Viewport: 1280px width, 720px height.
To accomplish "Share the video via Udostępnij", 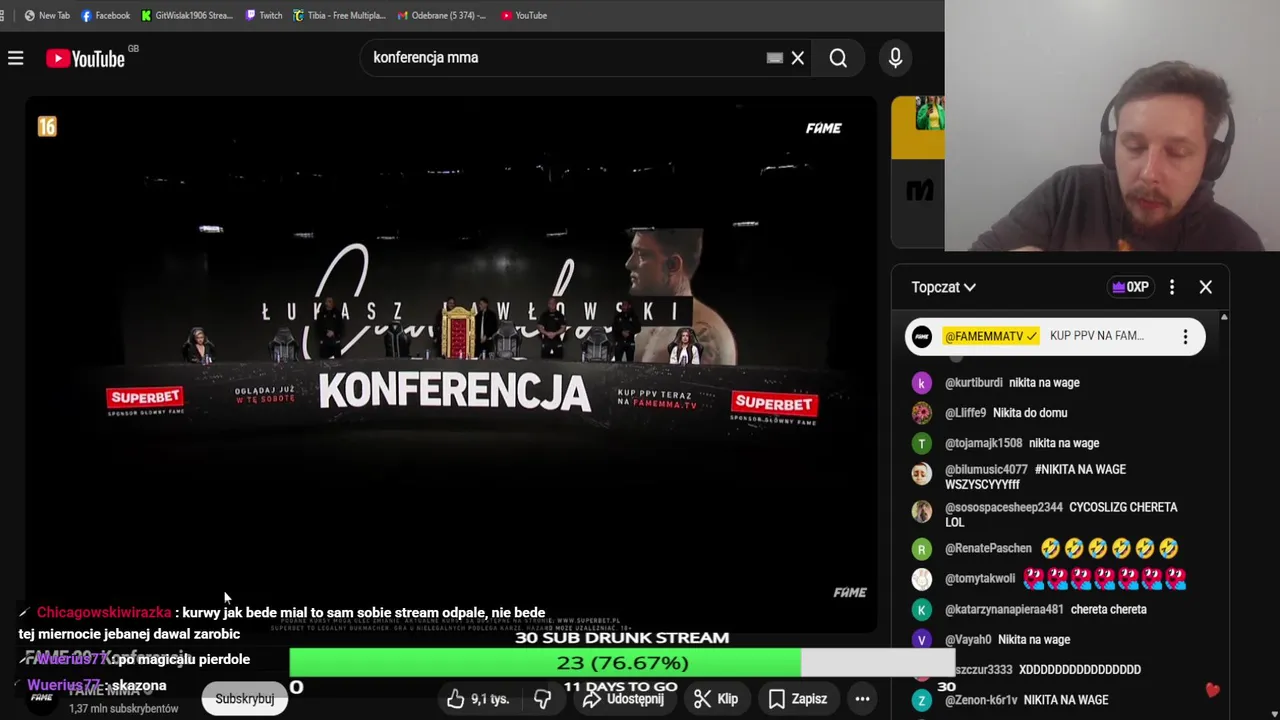I will [x=625, y=698].
